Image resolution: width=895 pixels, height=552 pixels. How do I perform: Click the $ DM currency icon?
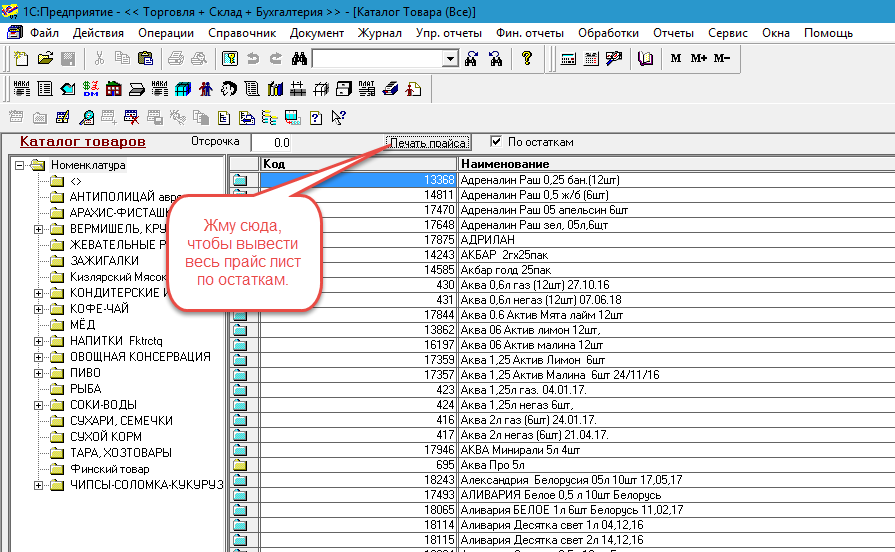[91, 89]
